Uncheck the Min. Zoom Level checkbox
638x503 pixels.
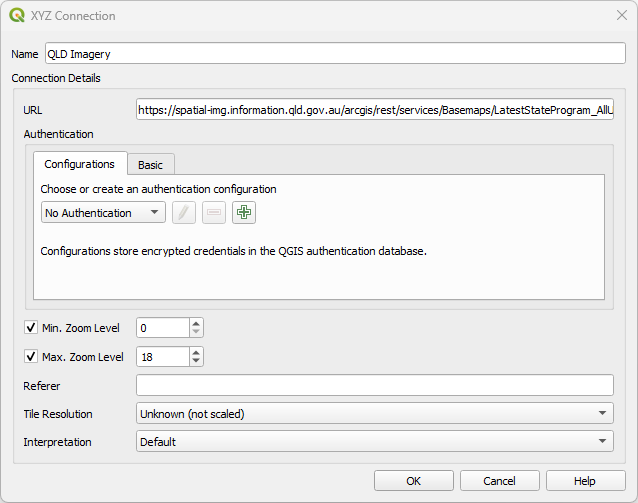pos(31,327)
